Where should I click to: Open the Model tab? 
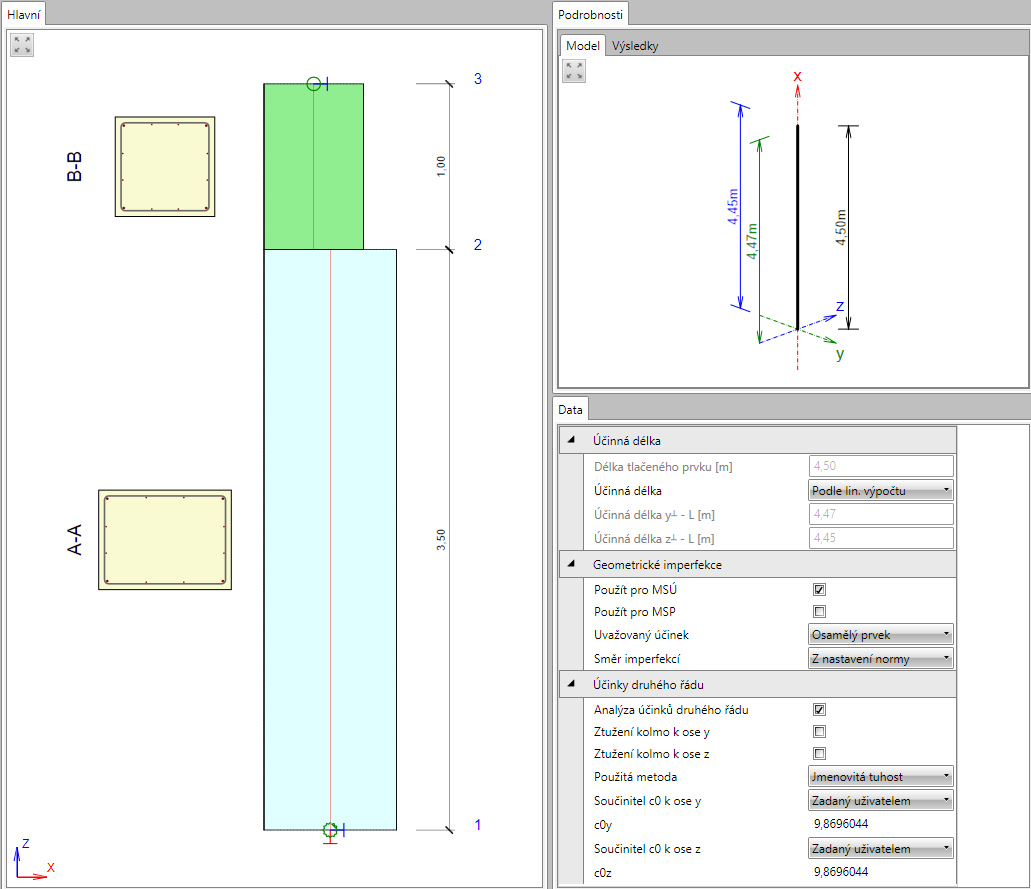[583, 45]
